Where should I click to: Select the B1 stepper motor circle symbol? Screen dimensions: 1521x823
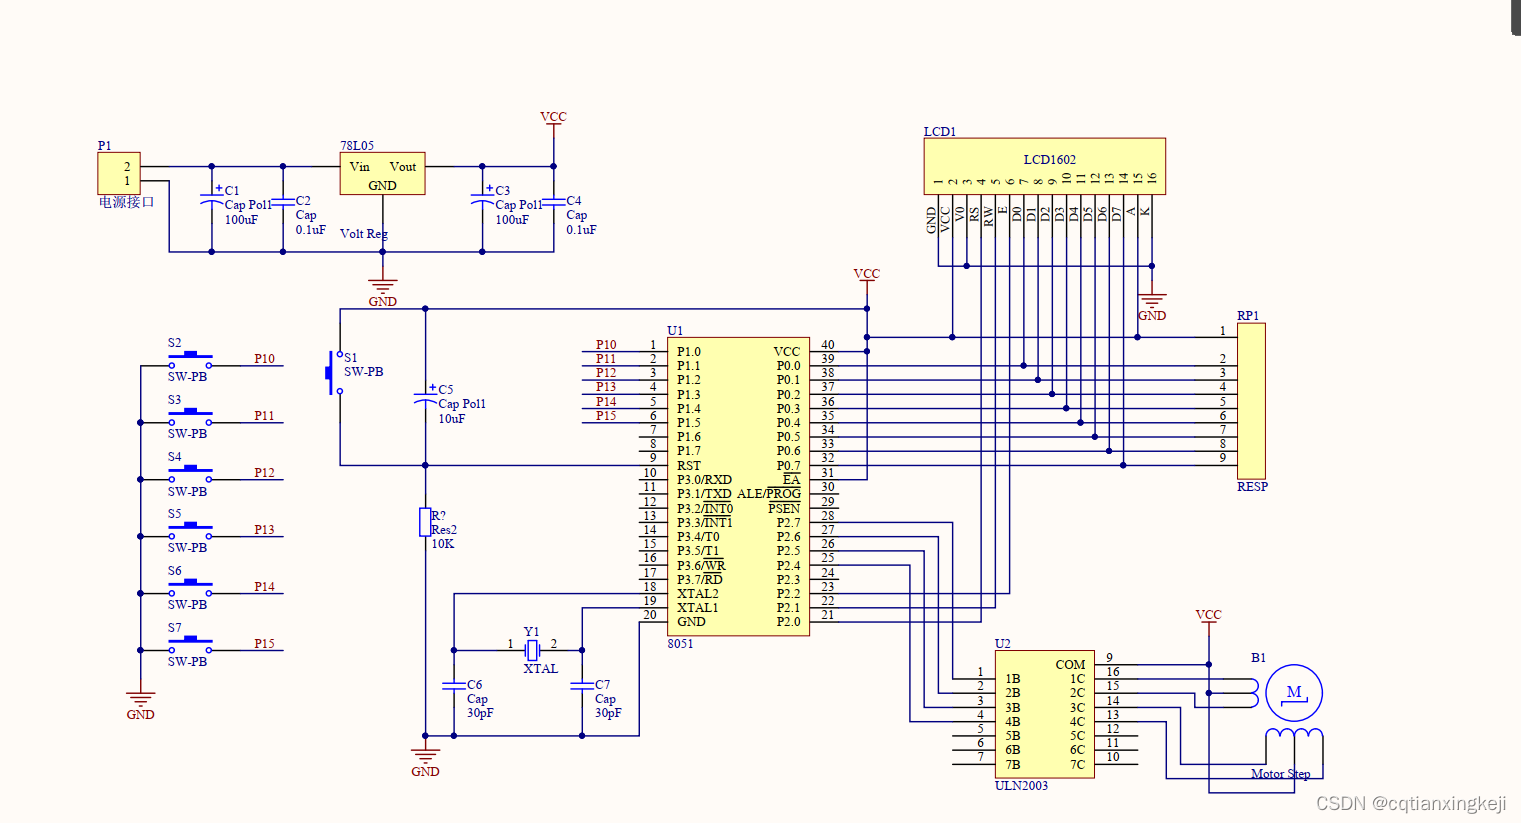point(1294,693)
